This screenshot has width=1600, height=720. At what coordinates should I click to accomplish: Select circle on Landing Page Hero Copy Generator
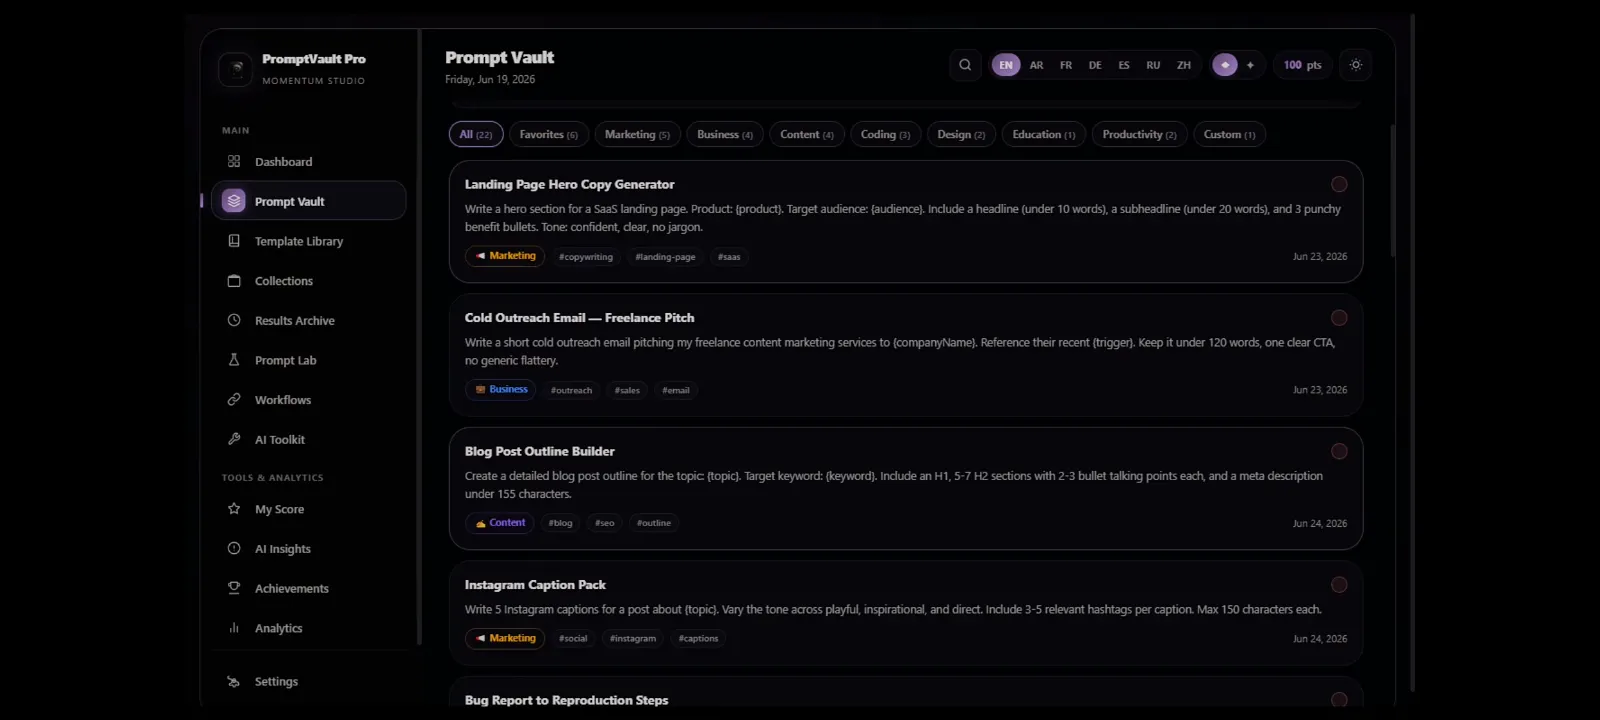click(1339, 184)
